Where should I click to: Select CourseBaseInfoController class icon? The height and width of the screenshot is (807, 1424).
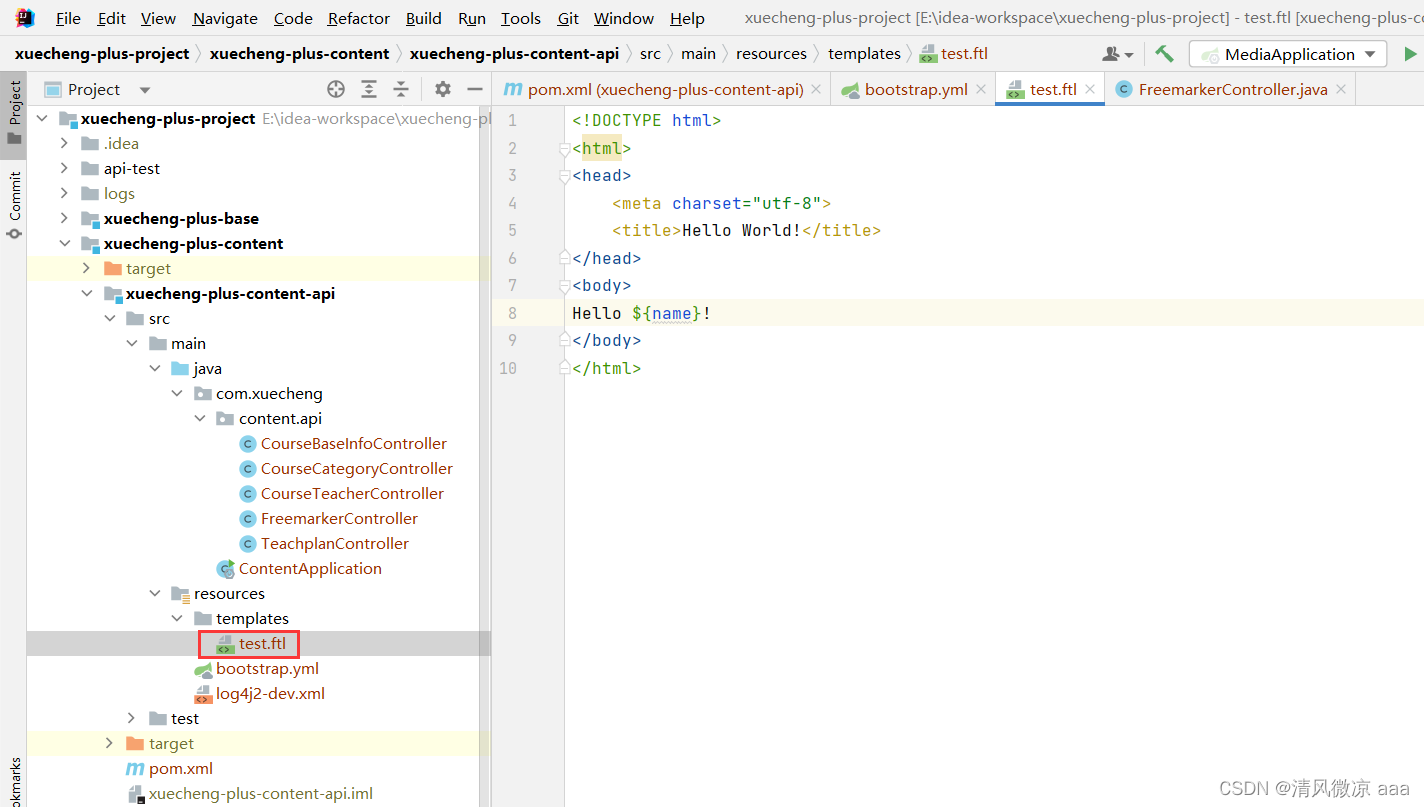(247, 444)
